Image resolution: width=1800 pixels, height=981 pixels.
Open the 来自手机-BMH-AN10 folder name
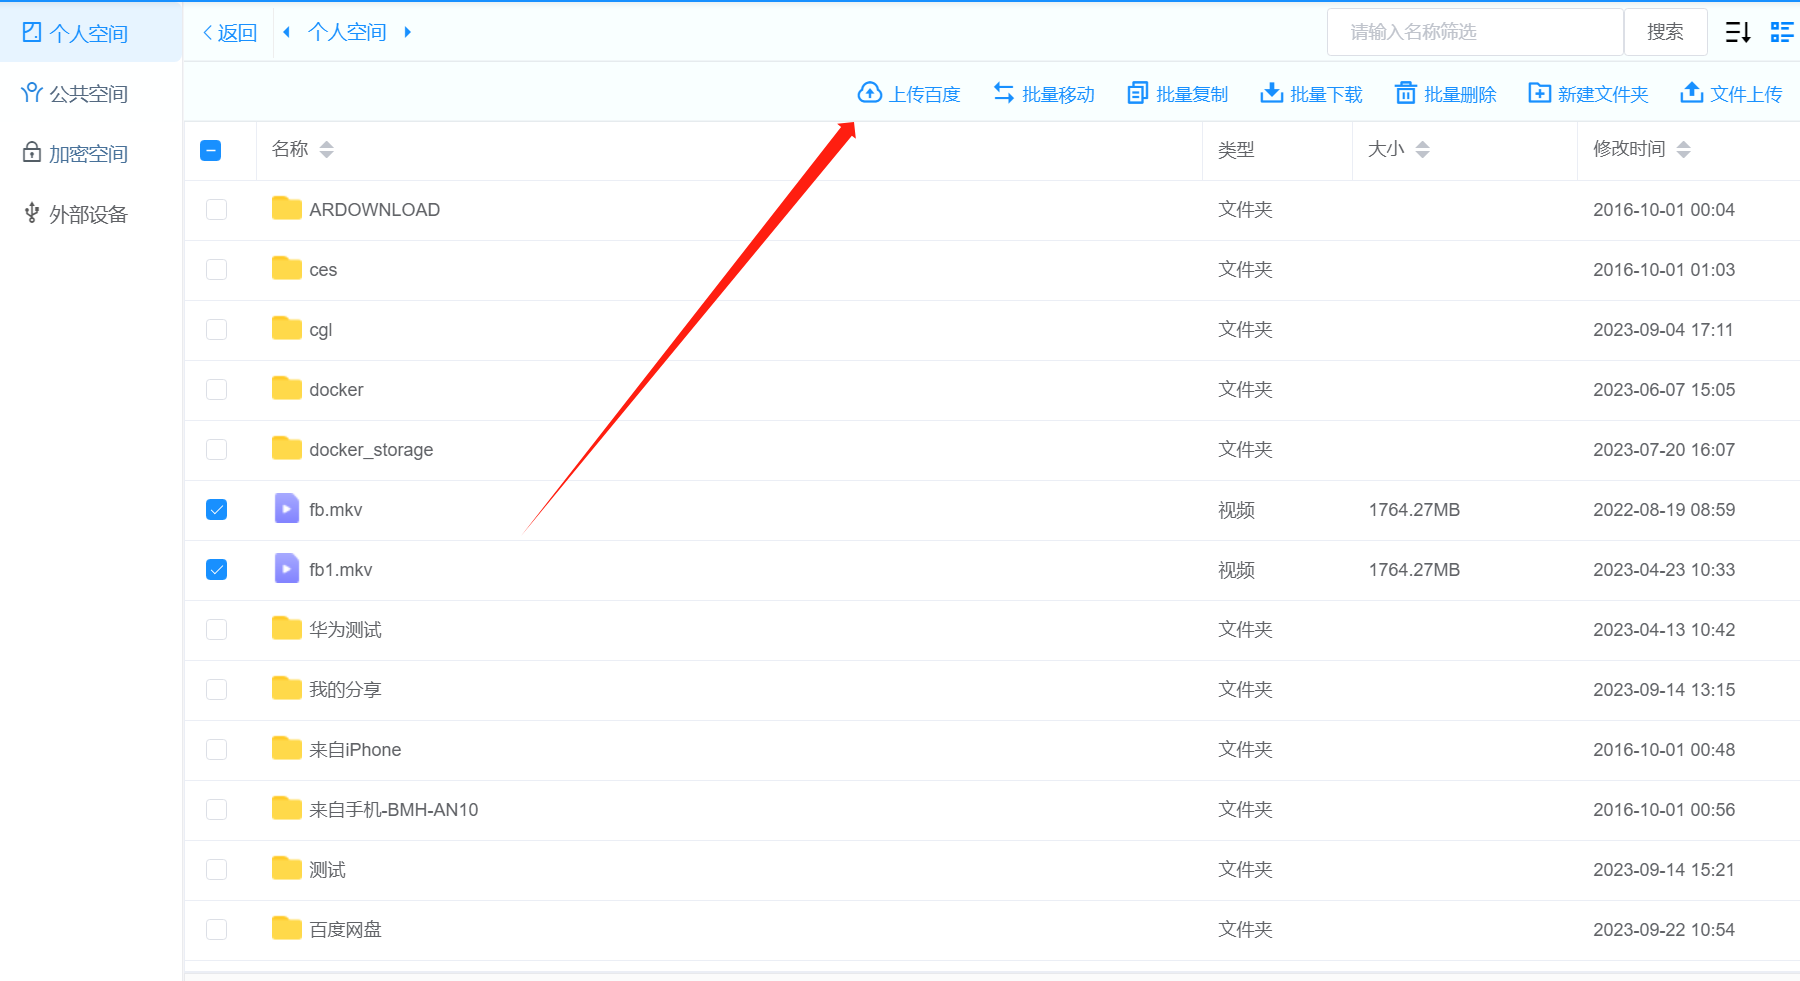pyautogui.click(x=394, y=809)
